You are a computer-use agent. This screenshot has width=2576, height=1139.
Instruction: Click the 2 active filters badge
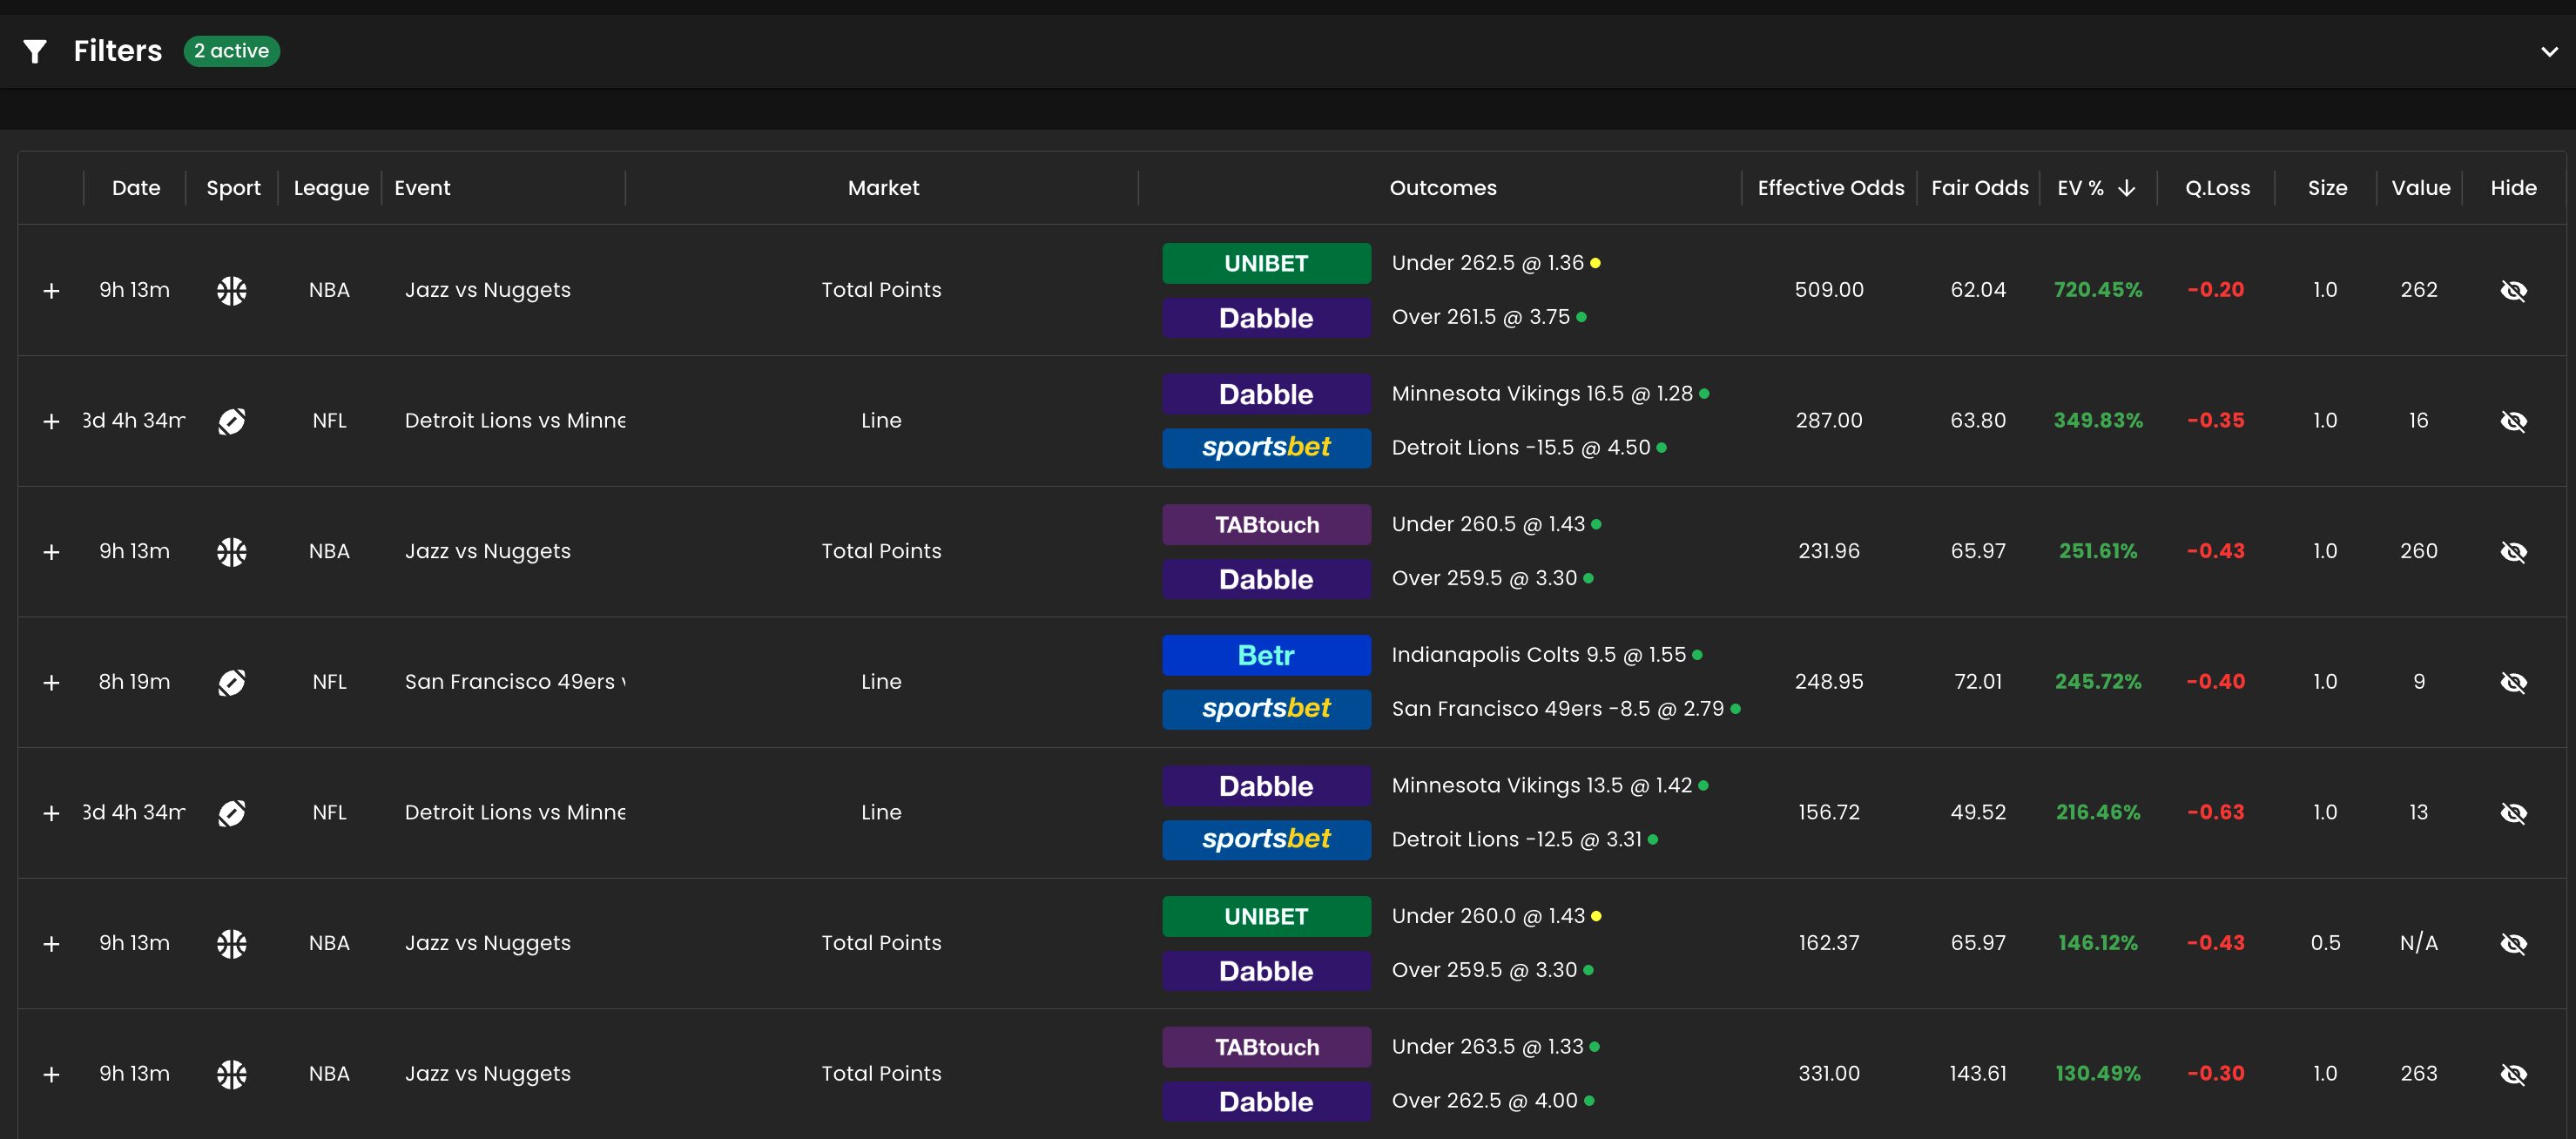(x=231, y=51)
